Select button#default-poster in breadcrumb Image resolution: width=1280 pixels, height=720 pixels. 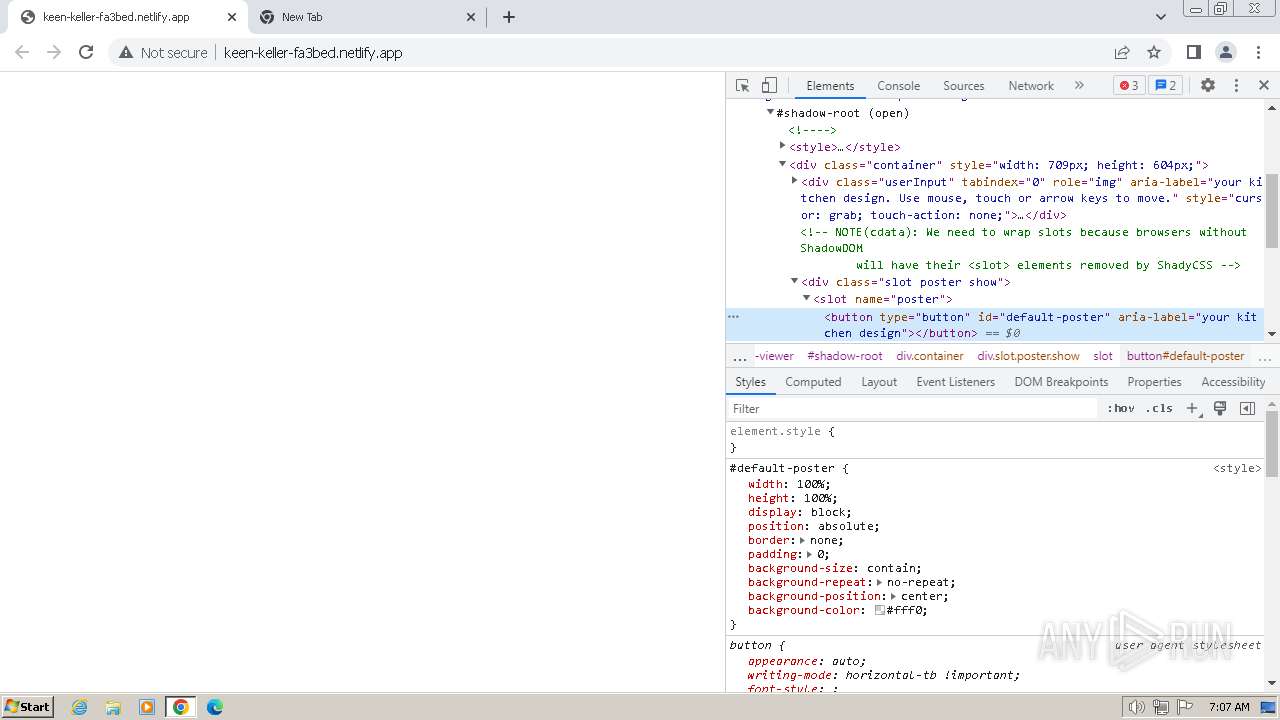tap(1186, 356)
